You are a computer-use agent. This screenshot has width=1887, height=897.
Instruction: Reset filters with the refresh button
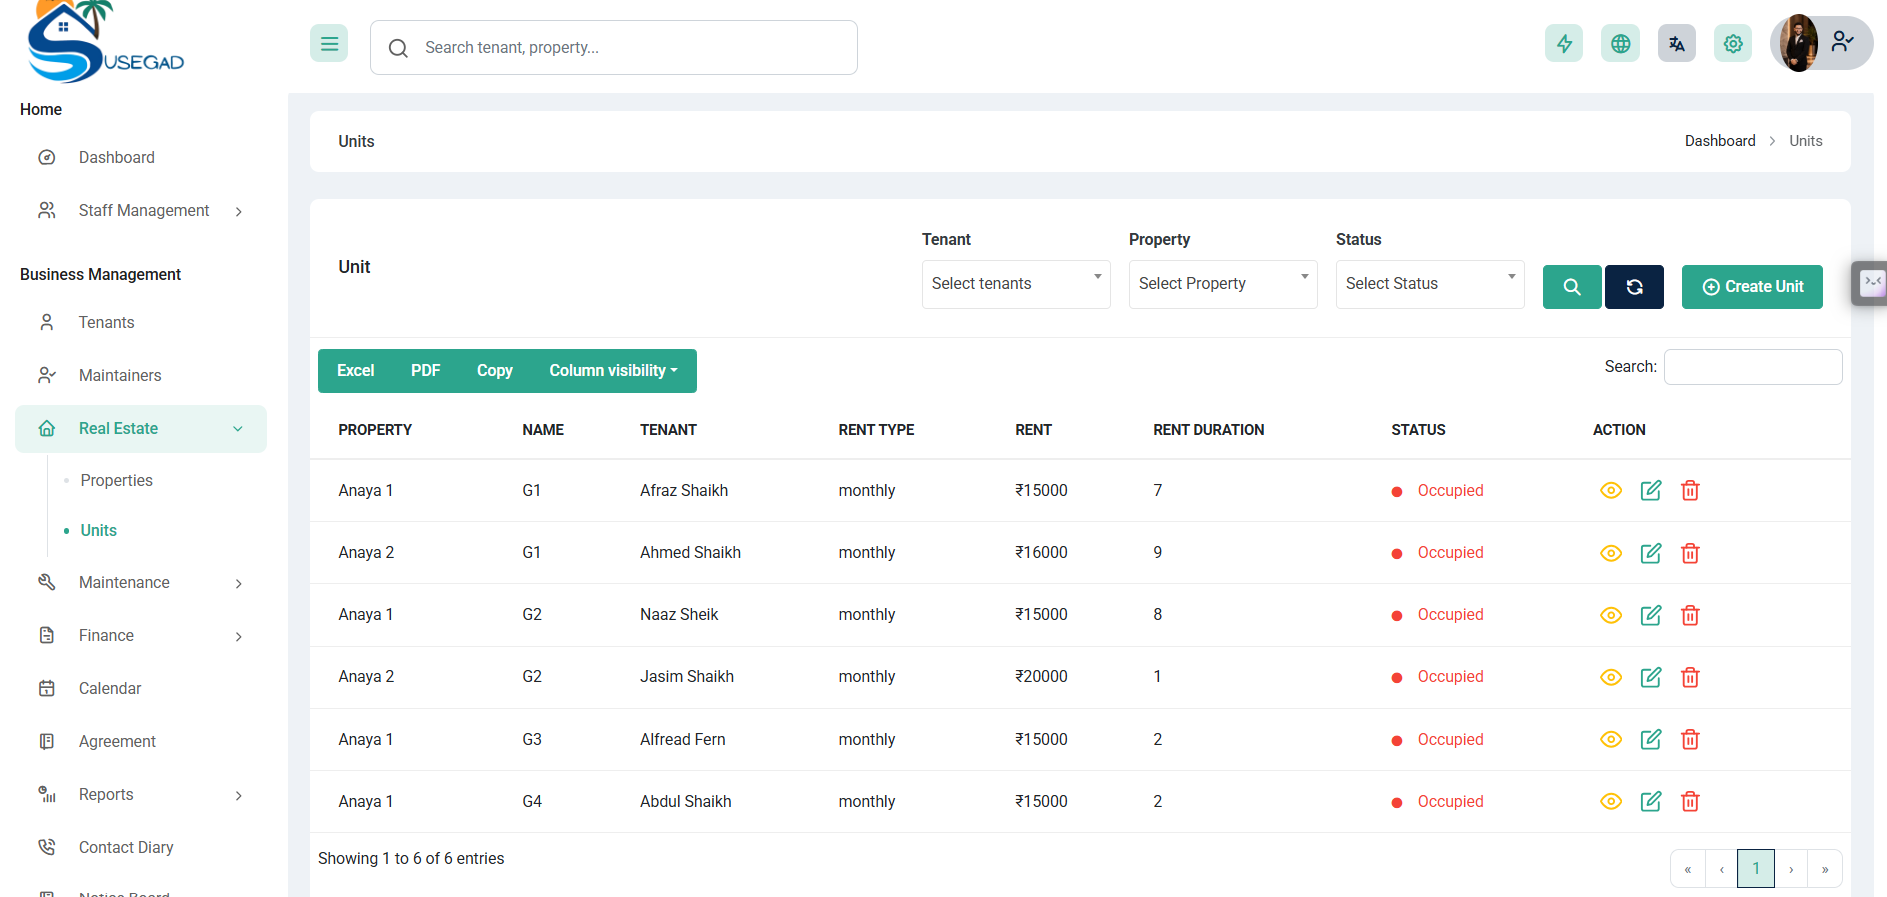pos(1634,287)
